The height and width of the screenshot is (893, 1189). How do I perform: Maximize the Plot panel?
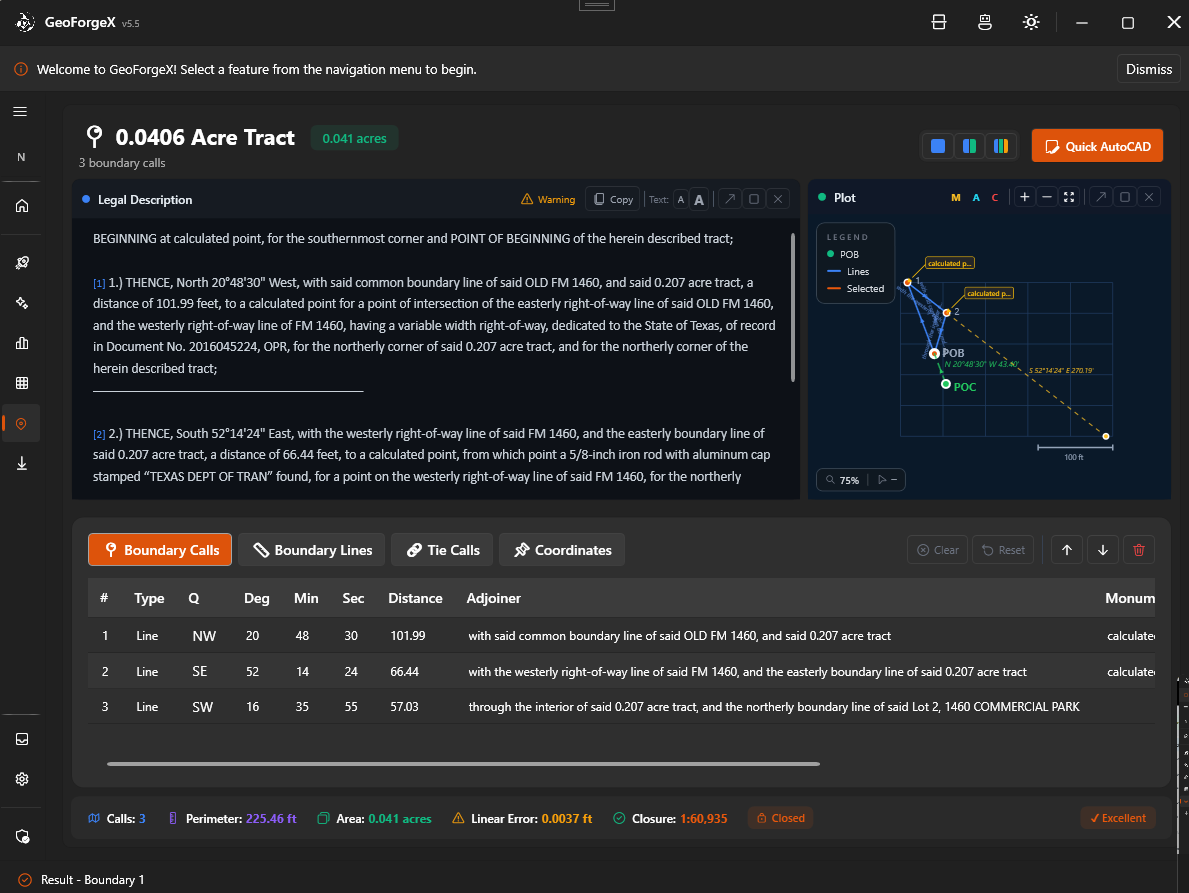[x=1125, y=197]
